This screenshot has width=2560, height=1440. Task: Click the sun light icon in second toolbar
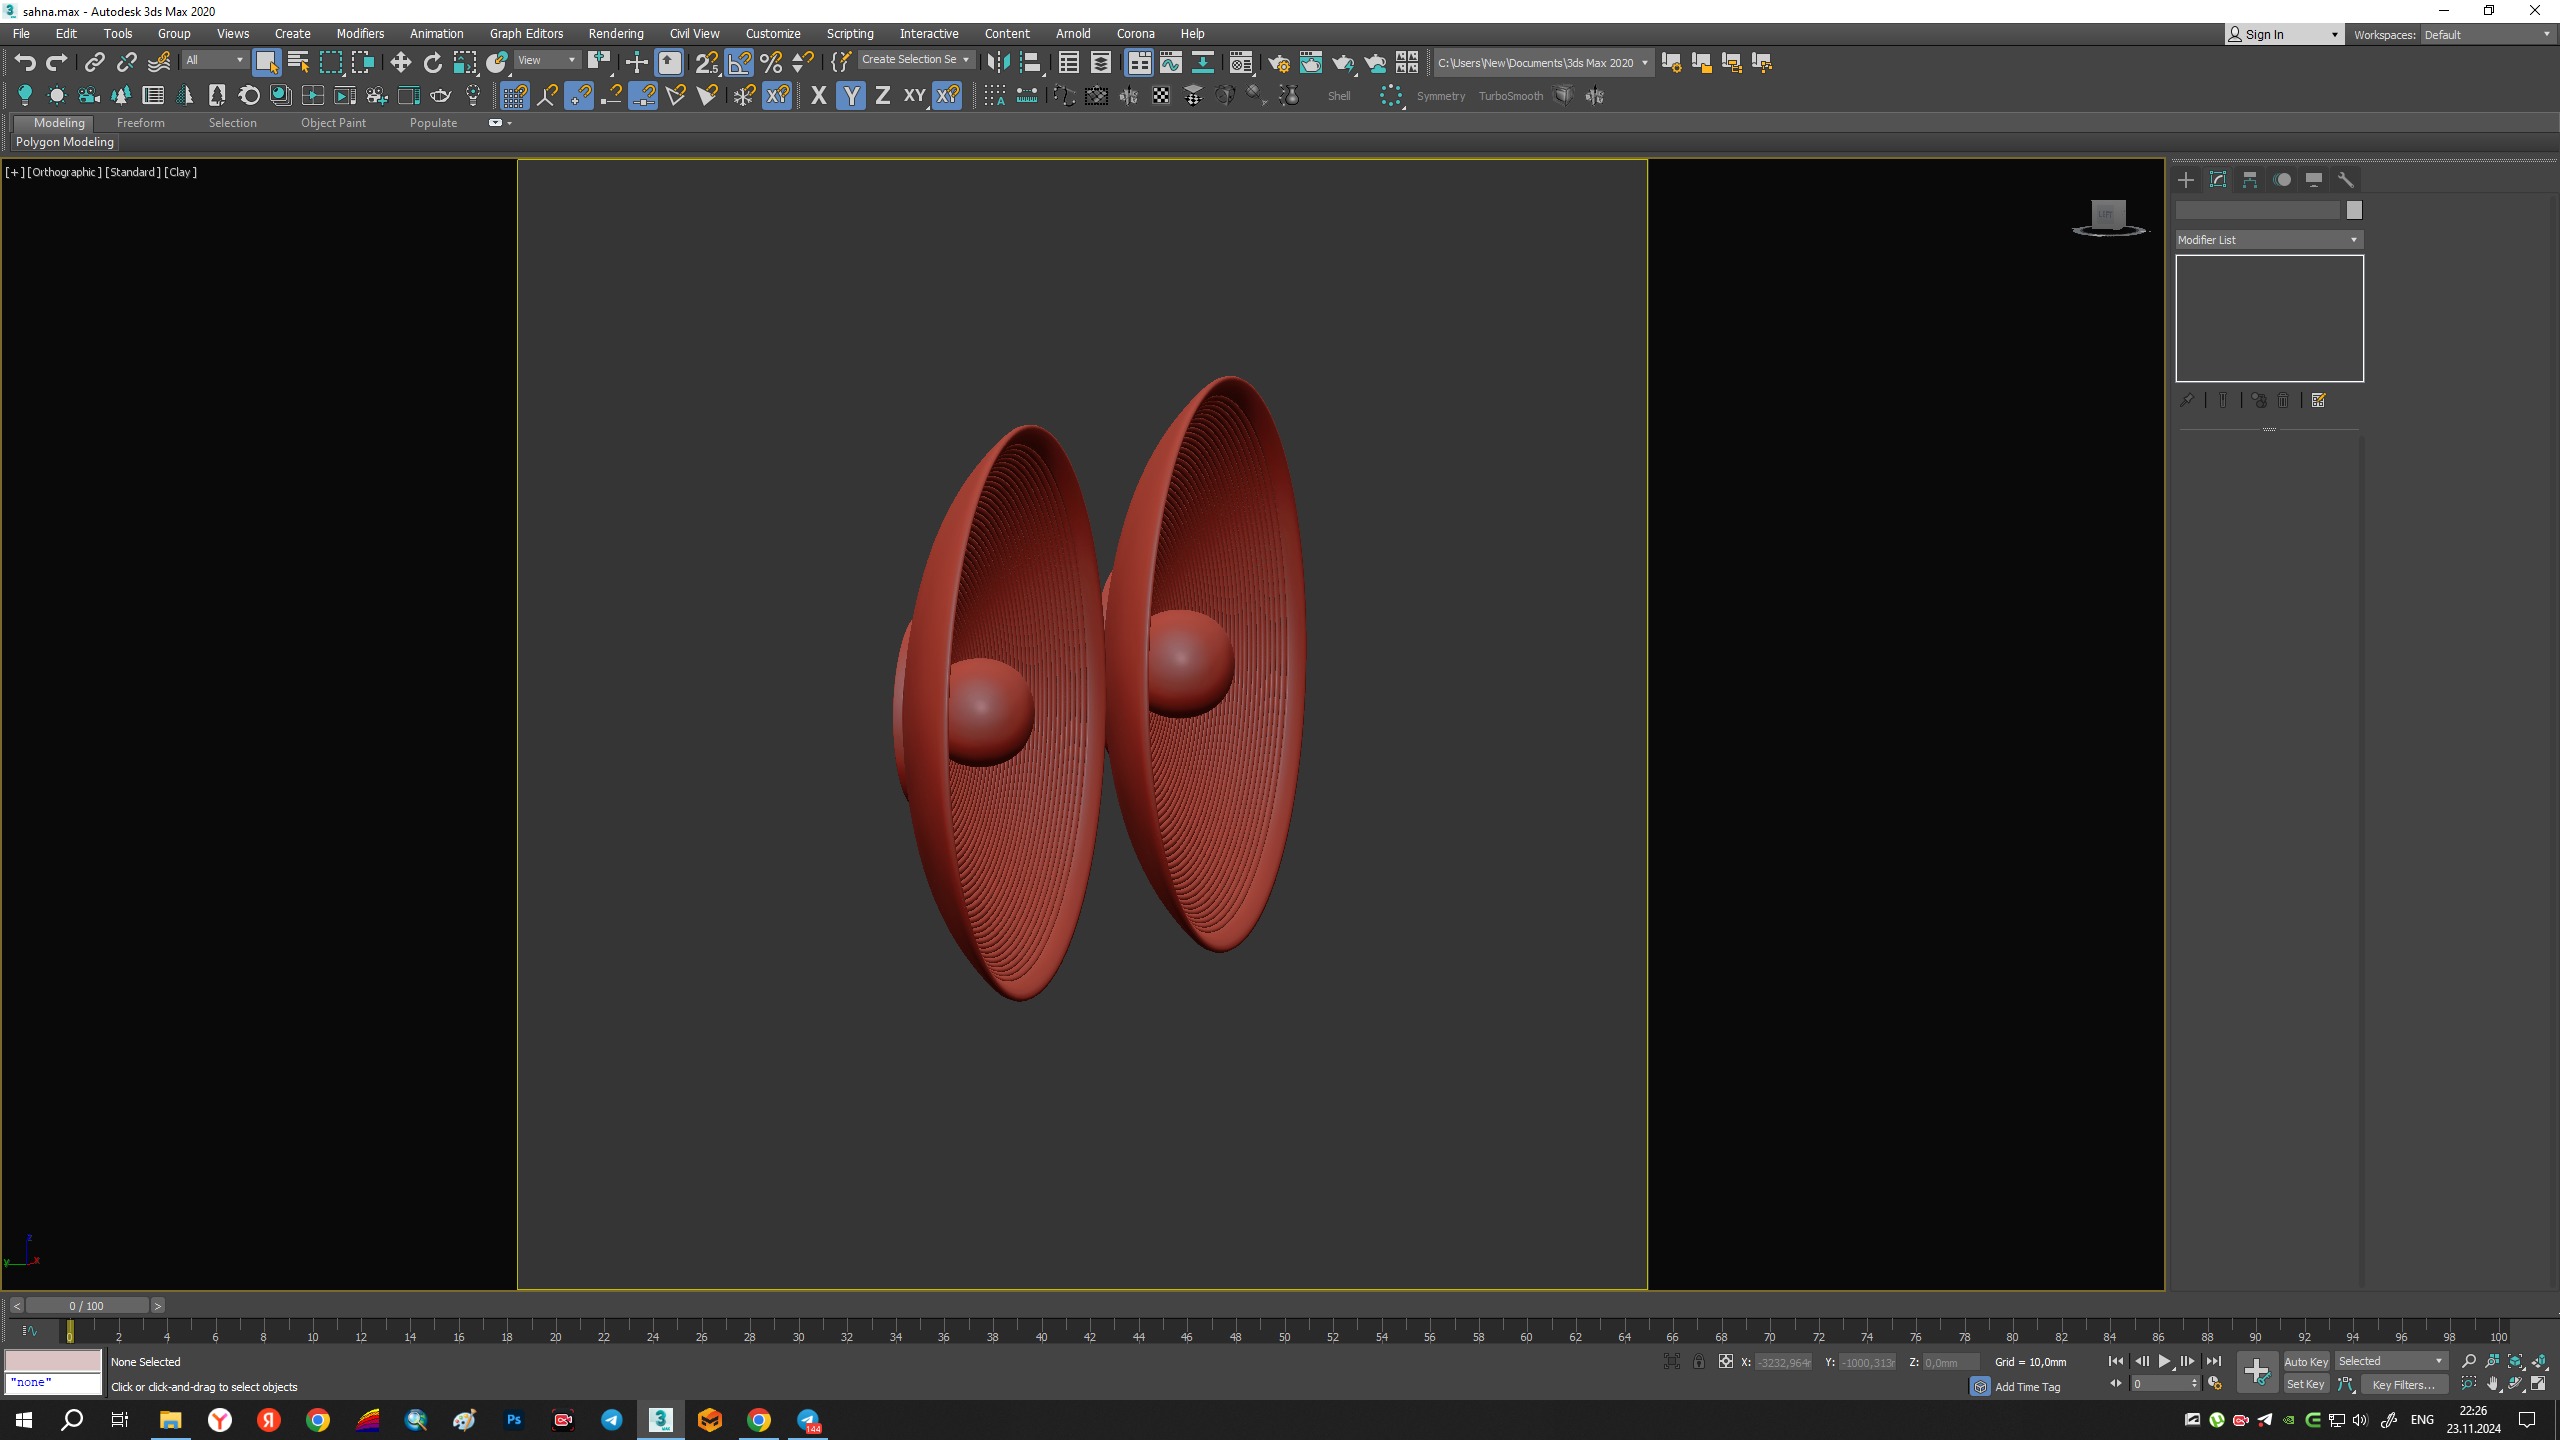coord(57,96)
